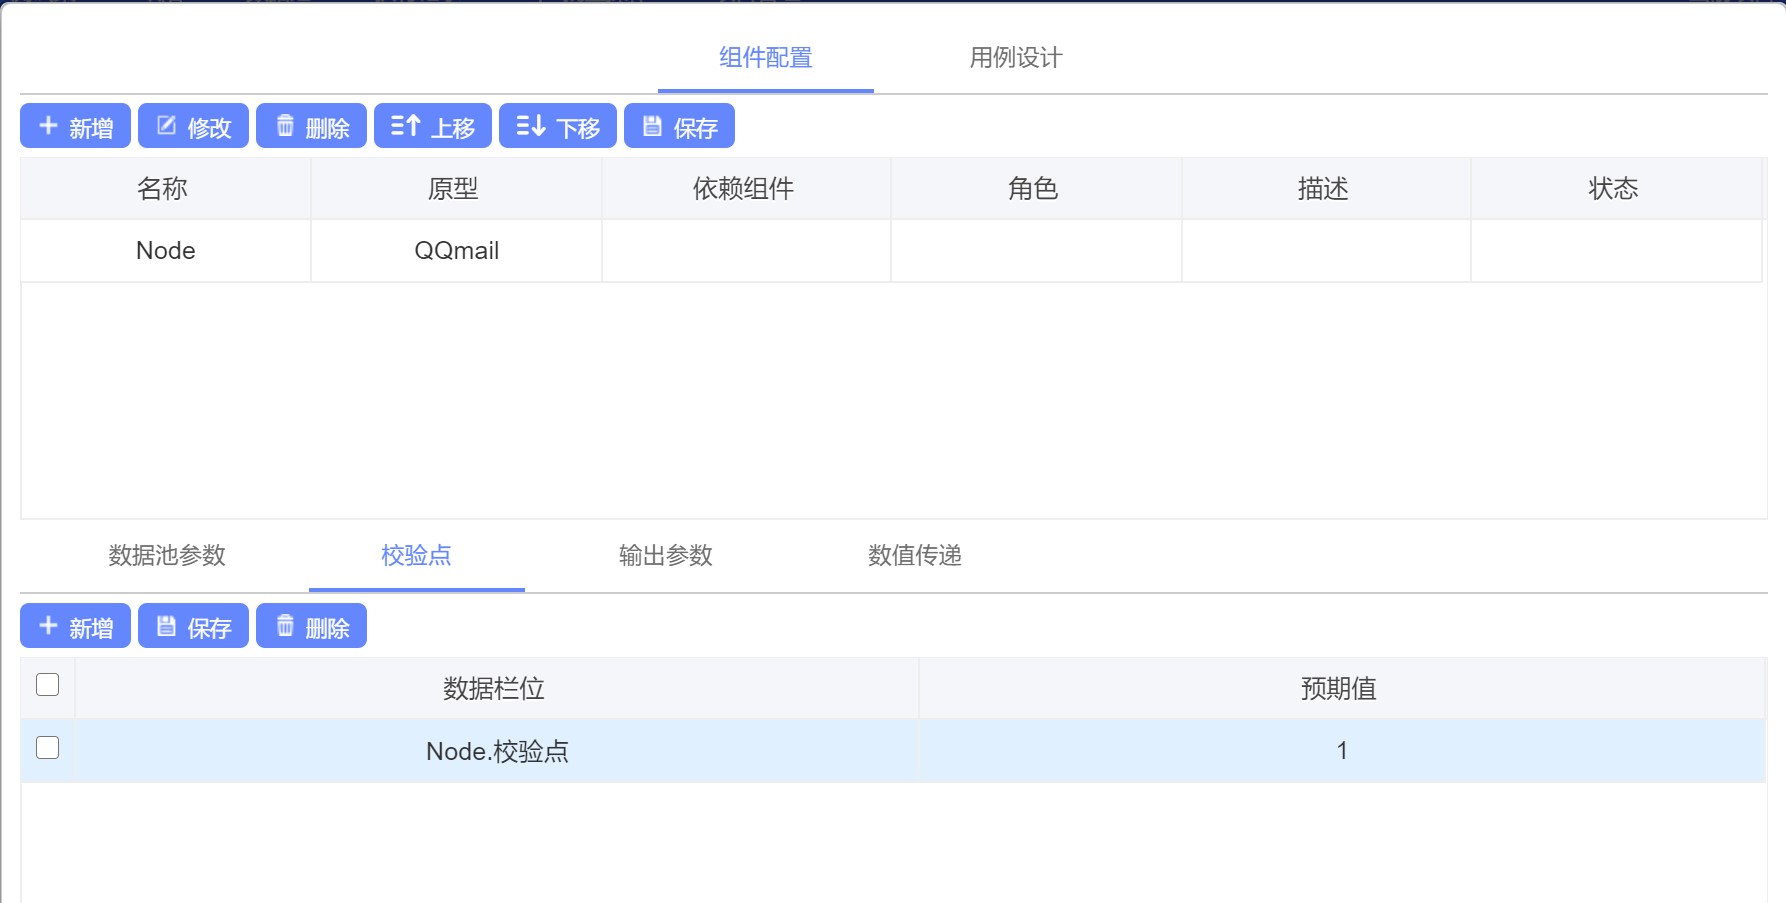Click the floppy disk icon on the top 保存 button
Screen dimensions: 1786x903
652,126
